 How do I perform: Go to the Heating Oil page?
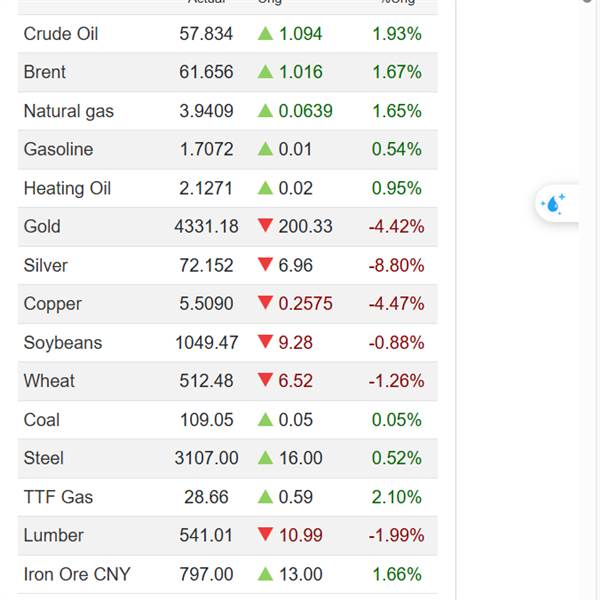(67, 188)
